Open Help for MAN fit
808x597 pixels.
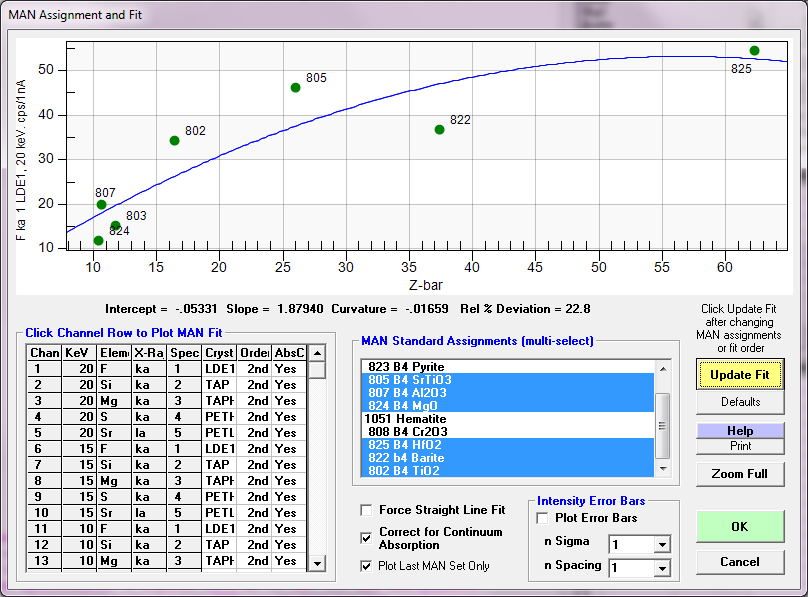point(739,430)
